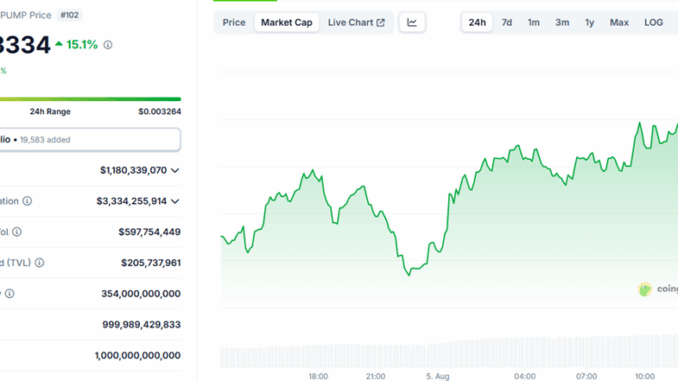Click the volume bars below the chart
Screen dimensions: 678x381
[x=449, y=351]
